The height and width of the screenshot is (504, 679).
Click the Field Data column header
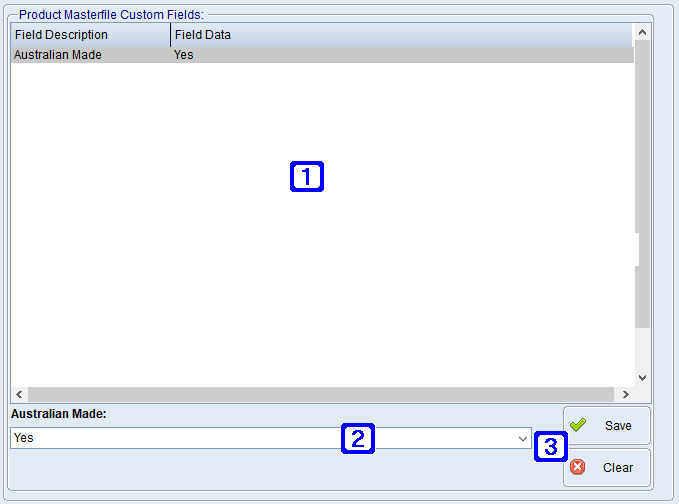(x=400, y=35)
